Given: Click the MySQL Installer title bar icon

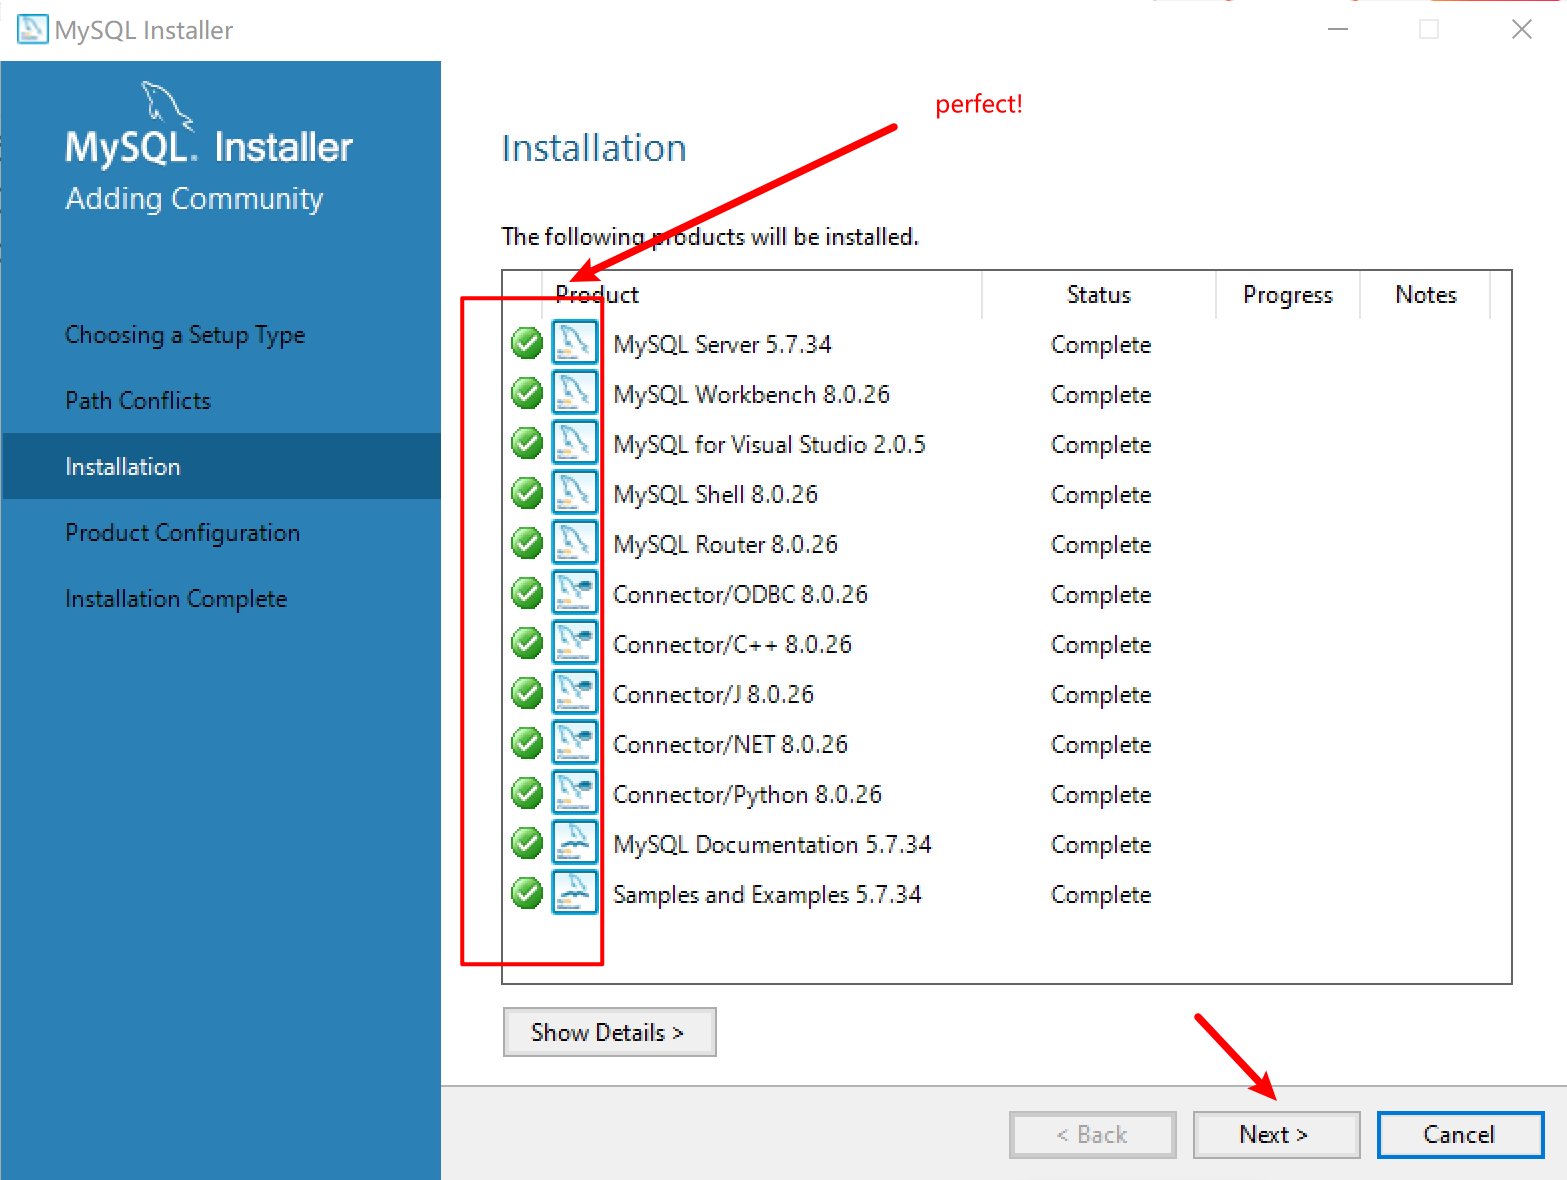Looking at the screenshot, I should [32, 29].
